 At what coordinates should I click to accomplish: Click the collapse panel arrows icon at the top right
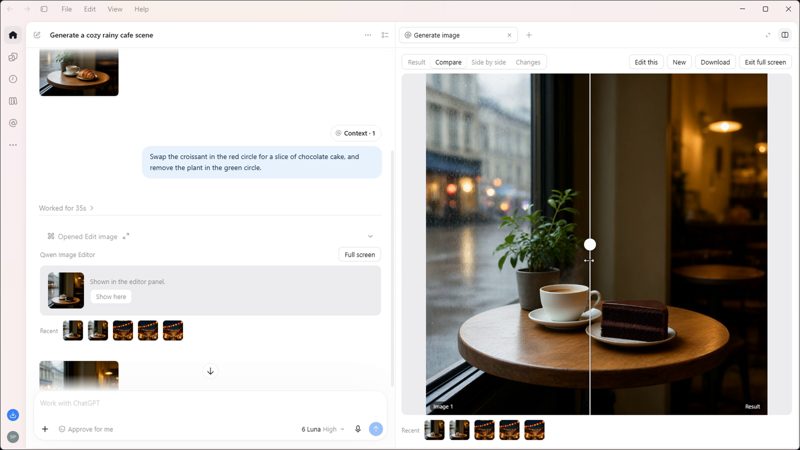click(x=767, y=35)
